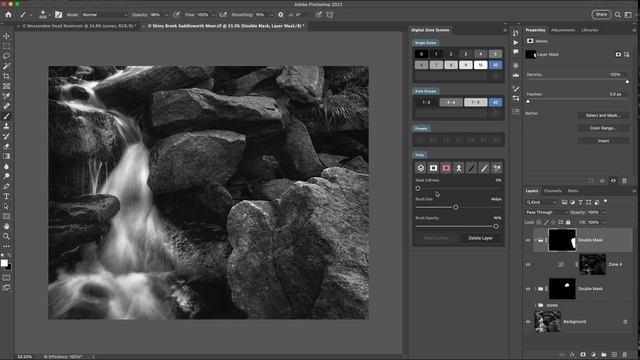Viewport: 640px width, 360px height.
Task: Select the Clone Stamp tool
Action: 7,126
